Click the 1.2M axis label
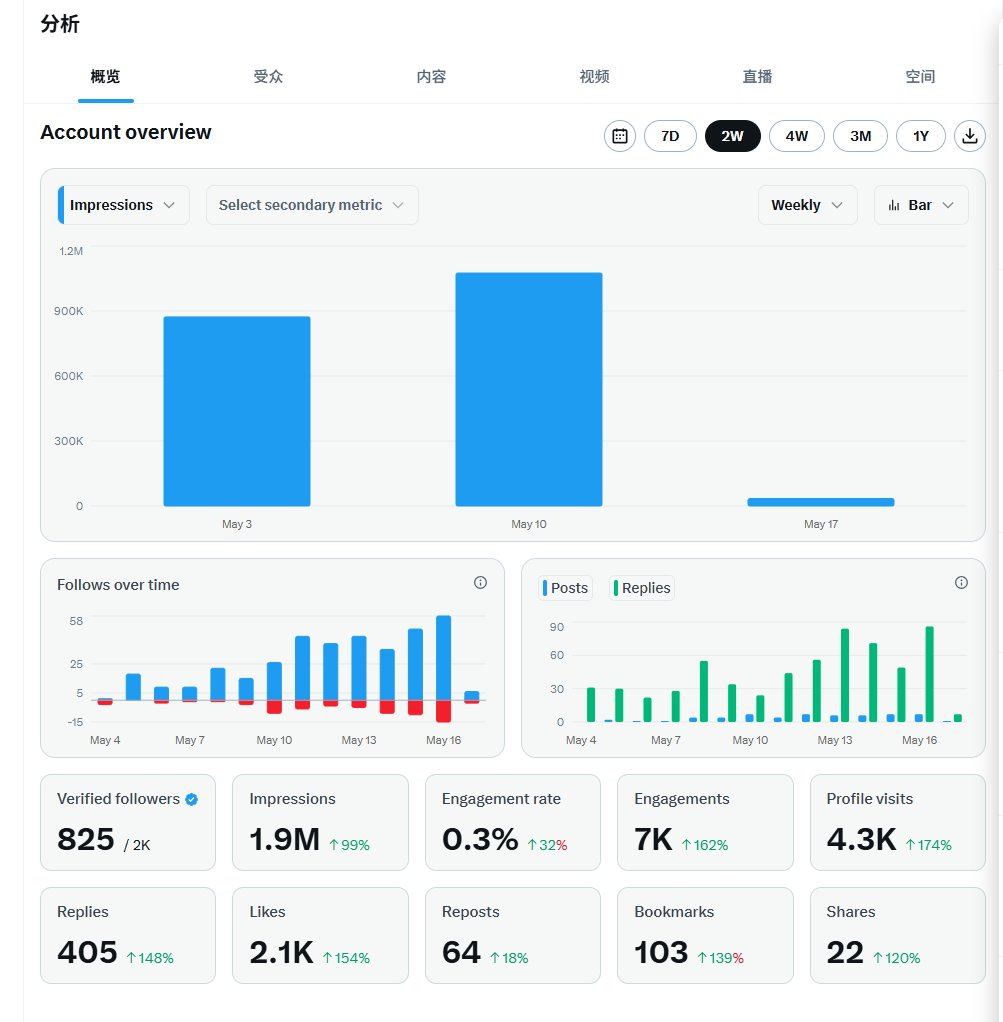Image resolution: width=1003 pixels, height=1022 pixels. click(71, 251)
